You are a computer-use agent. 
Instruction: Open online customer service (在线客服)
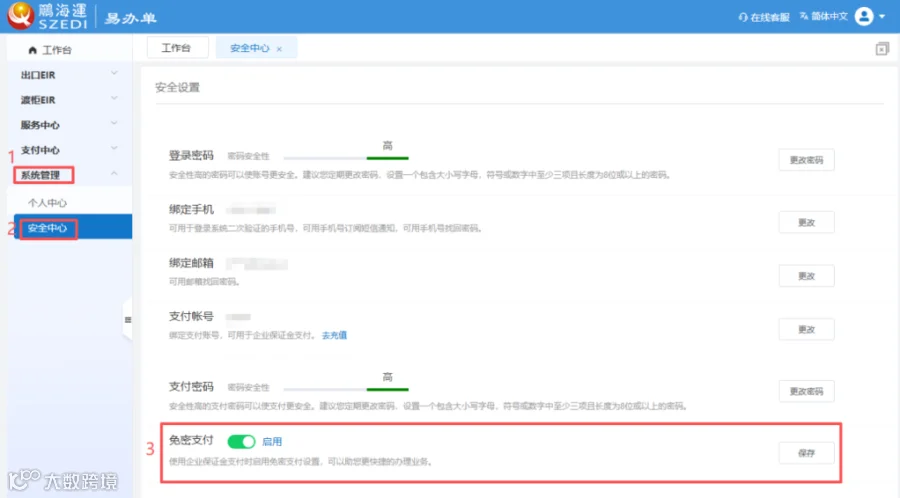pyautogui.click(x=764, y=17)
